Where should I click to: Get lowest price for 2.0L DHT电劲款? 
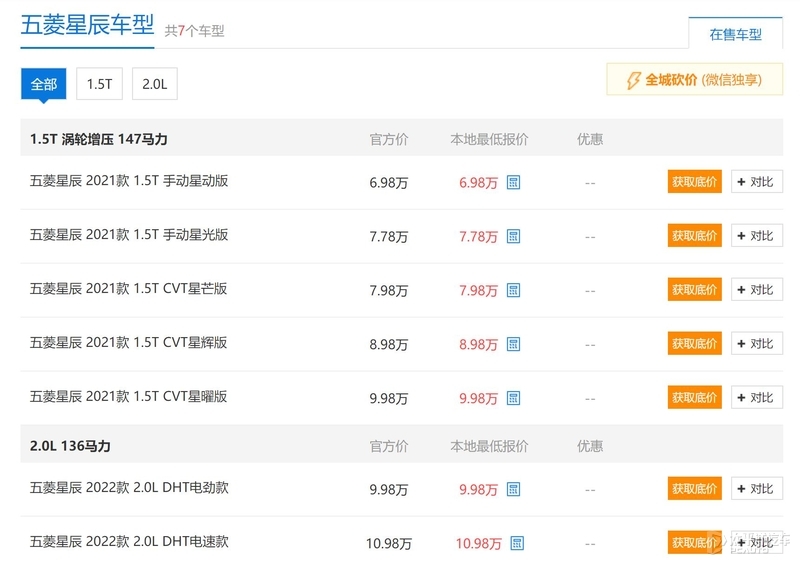(x=694, y=489)
